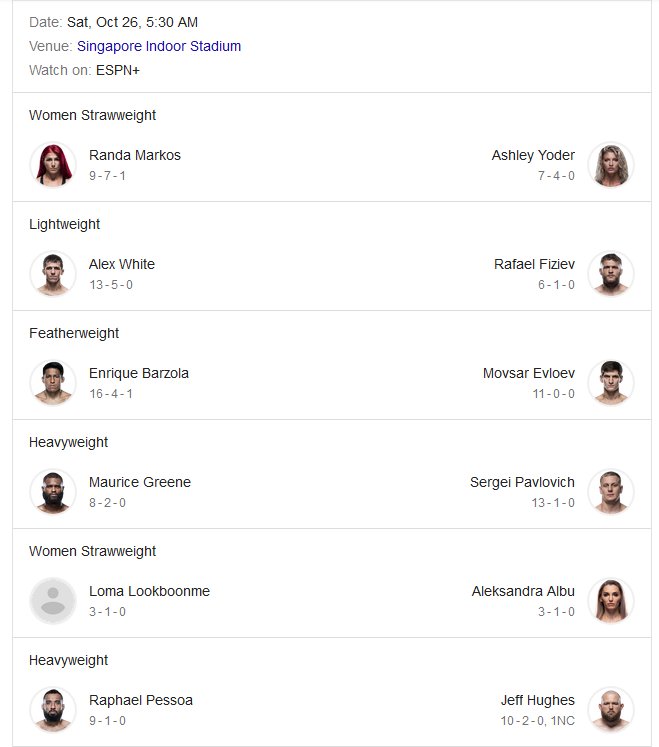Select Aleksandra Albu's portrait
659x747 pixels.
tap(610, 601)
